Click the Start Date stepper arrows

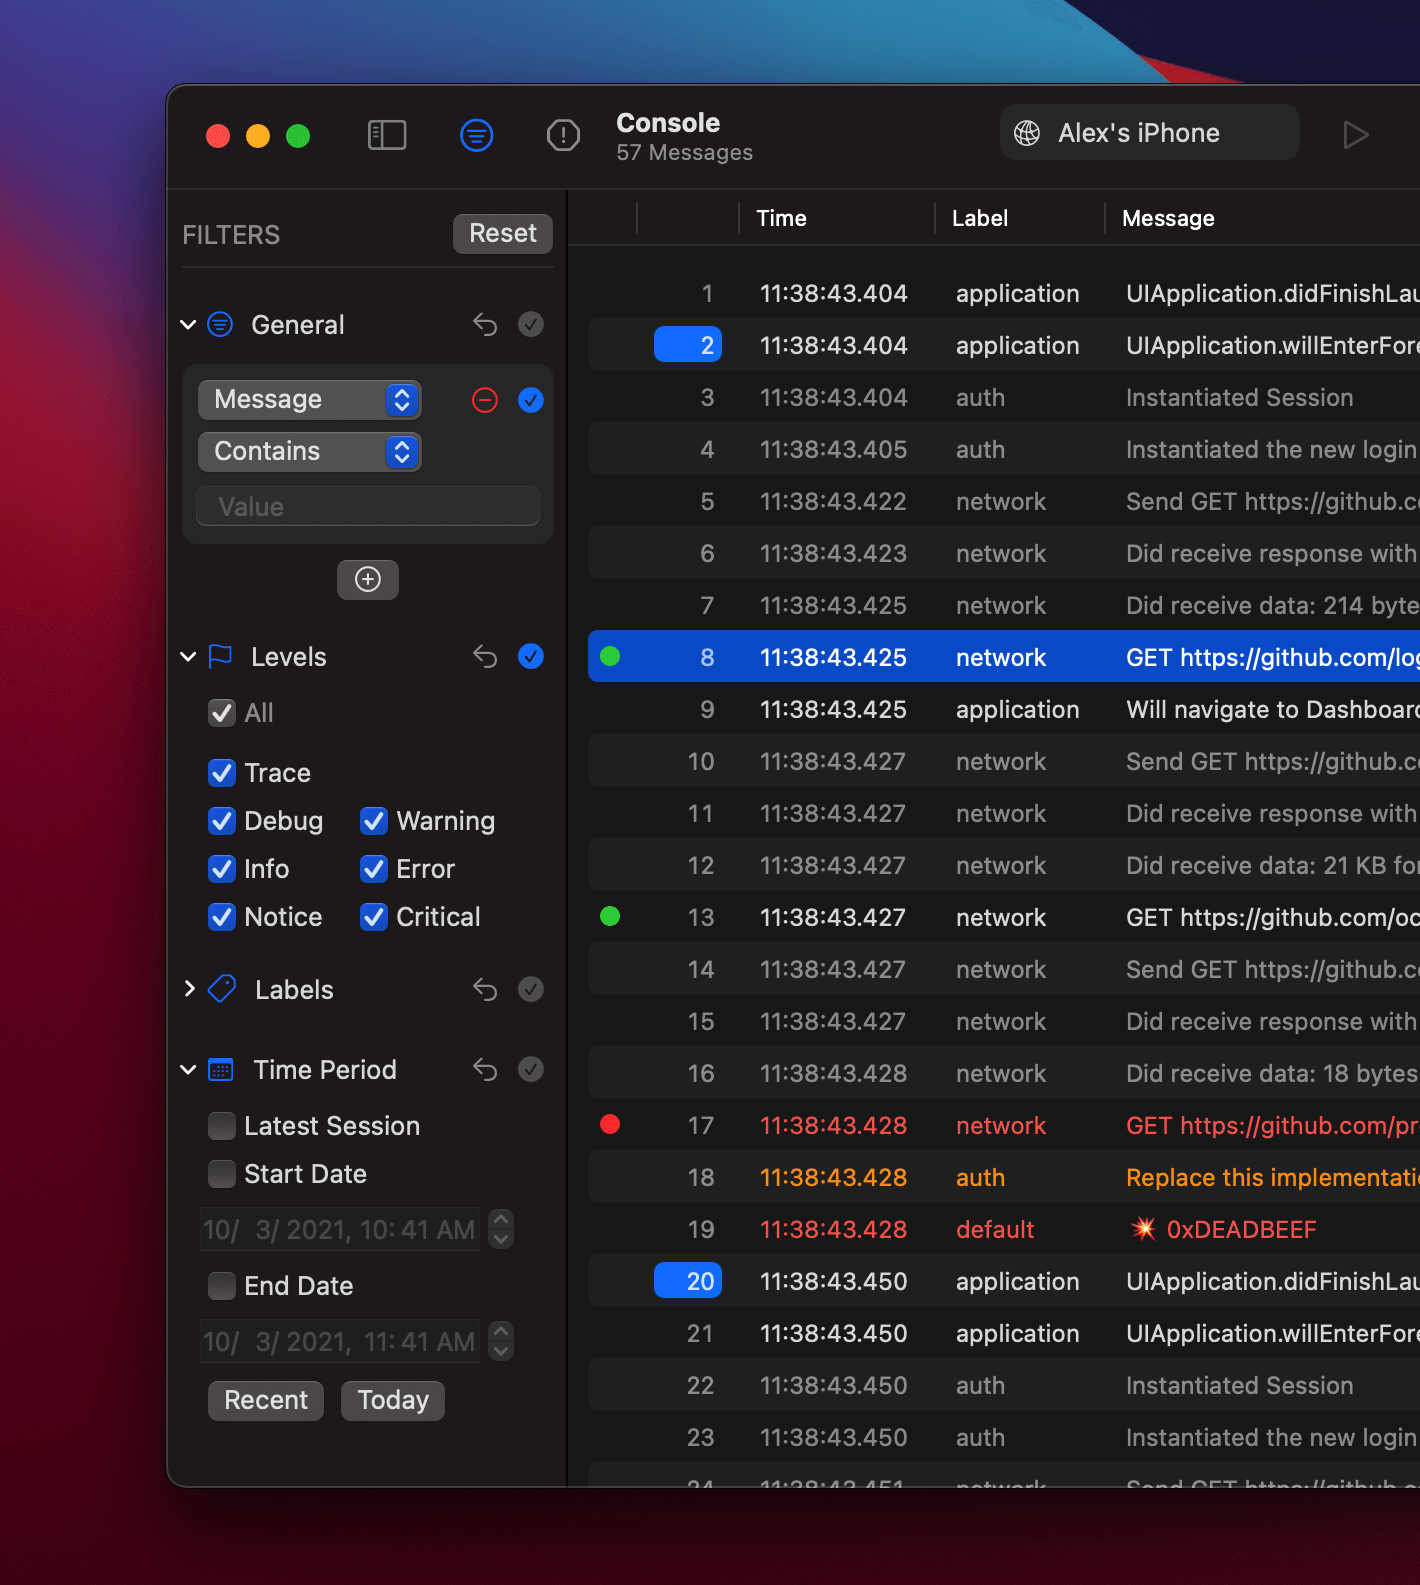pyautogui.click(x=501, y=1230)
